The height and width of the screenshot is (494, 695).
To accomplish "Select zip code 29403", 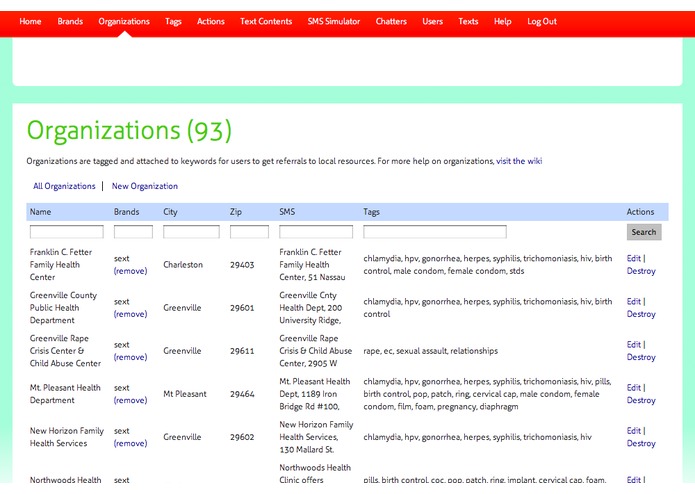I will (242, 265).
